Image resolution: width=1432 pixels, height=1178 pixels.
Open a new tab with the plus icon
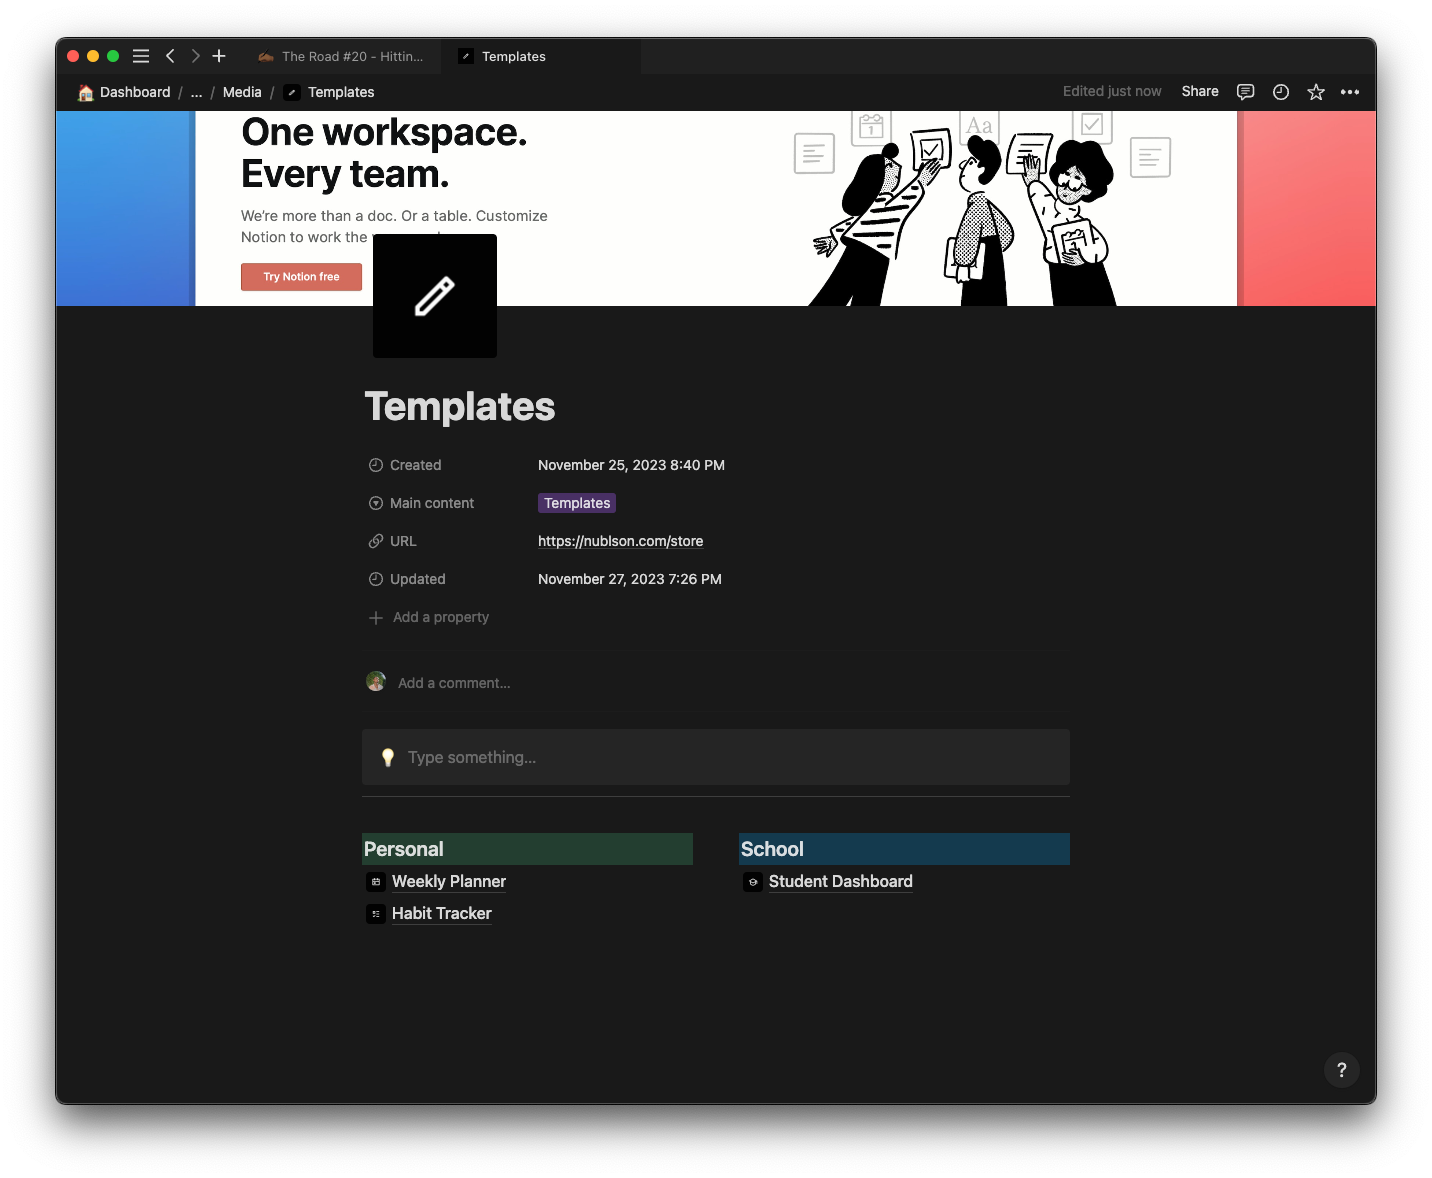(x=219, y=56)
